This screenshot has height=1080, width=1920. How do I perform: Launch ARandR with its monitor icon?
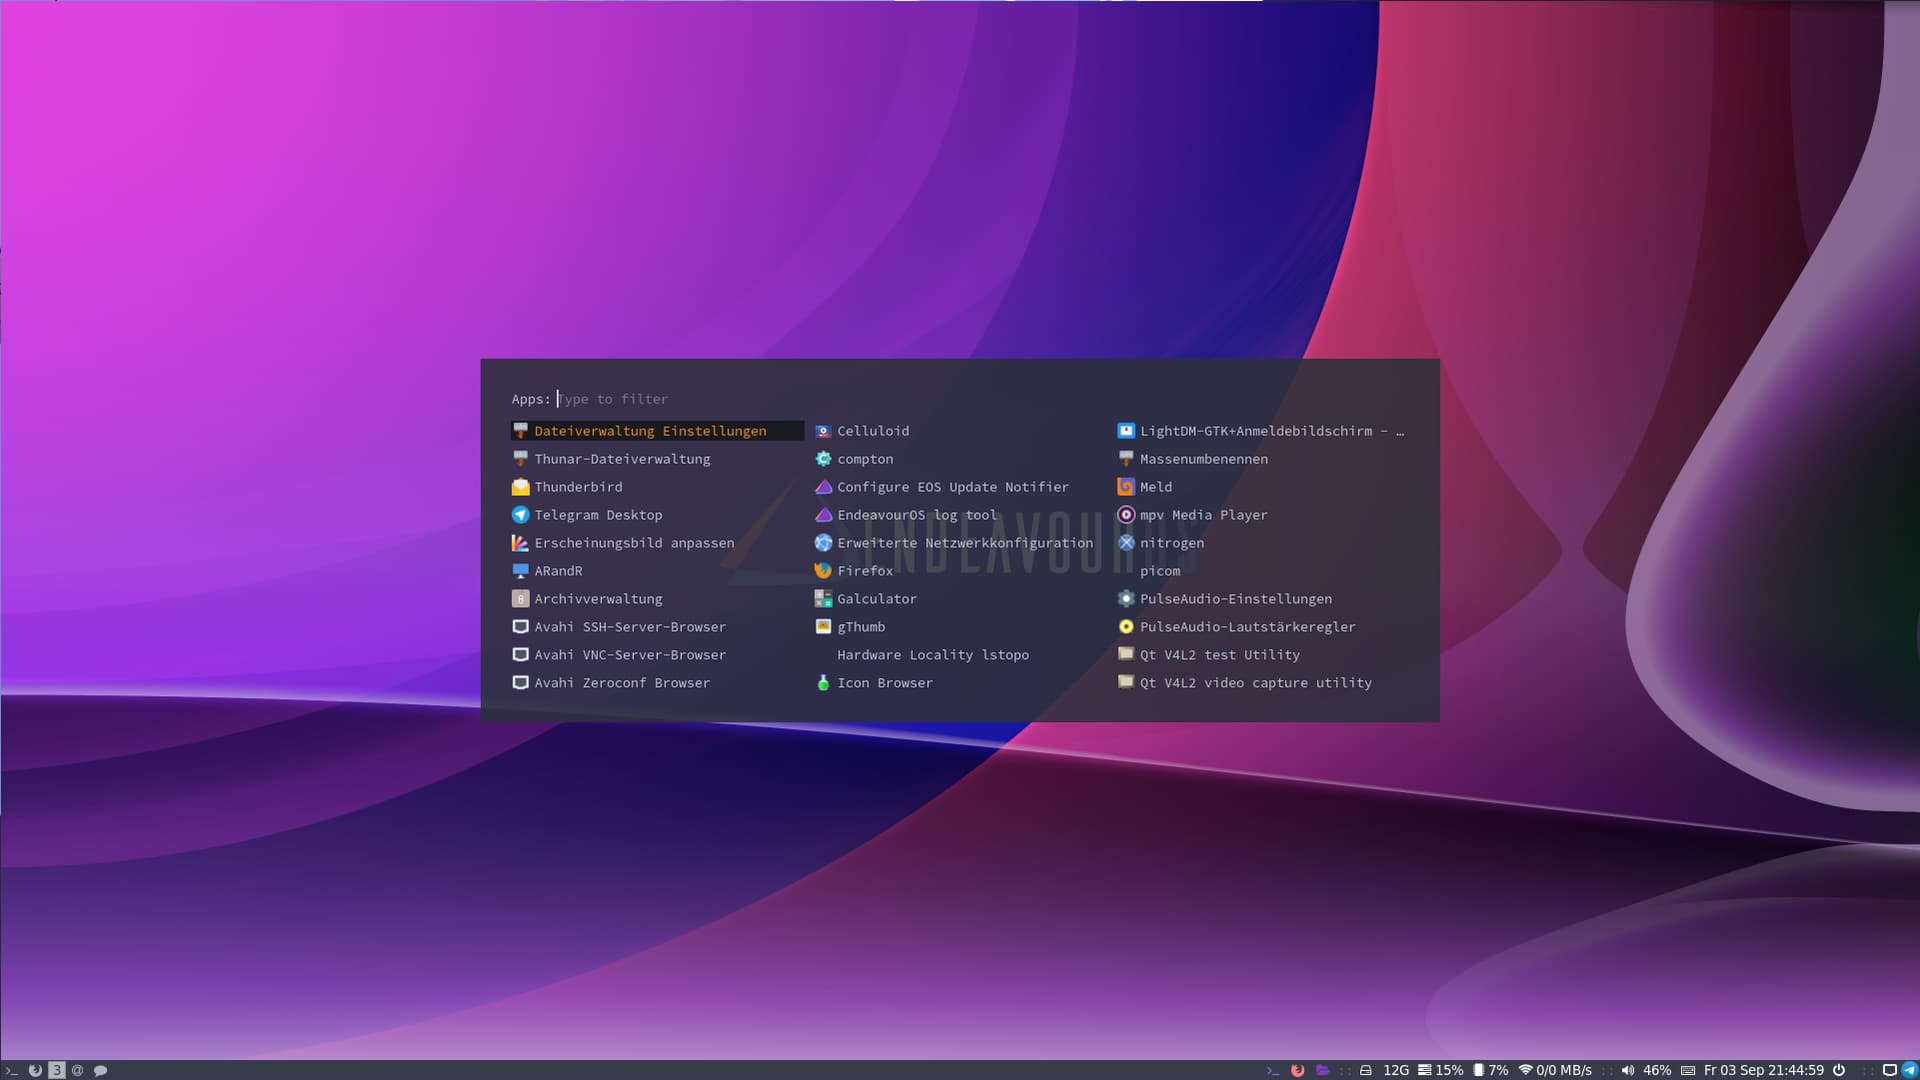(x=520, y=571)
